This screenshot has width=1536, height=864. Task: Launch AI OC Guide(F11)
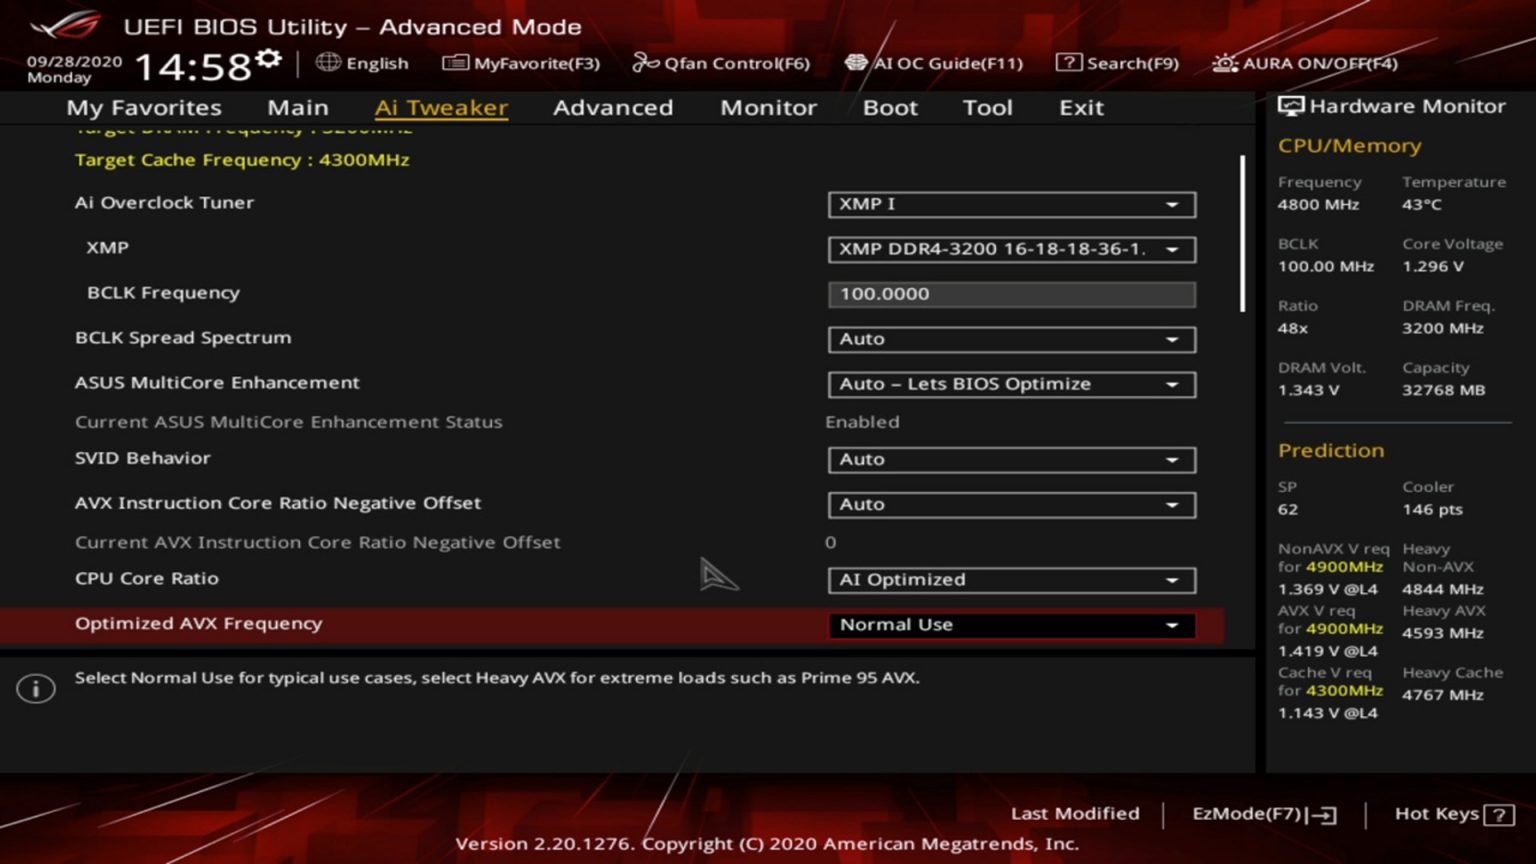point(934,63)
